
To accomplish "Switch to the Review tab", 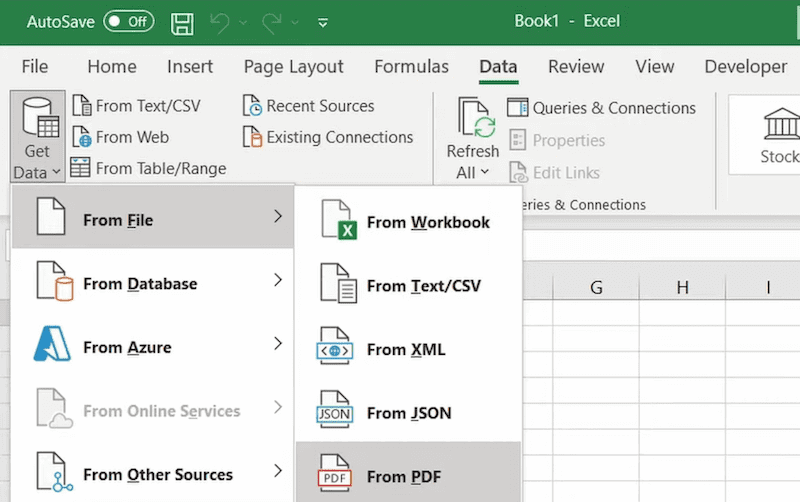I will pos(576,66).
